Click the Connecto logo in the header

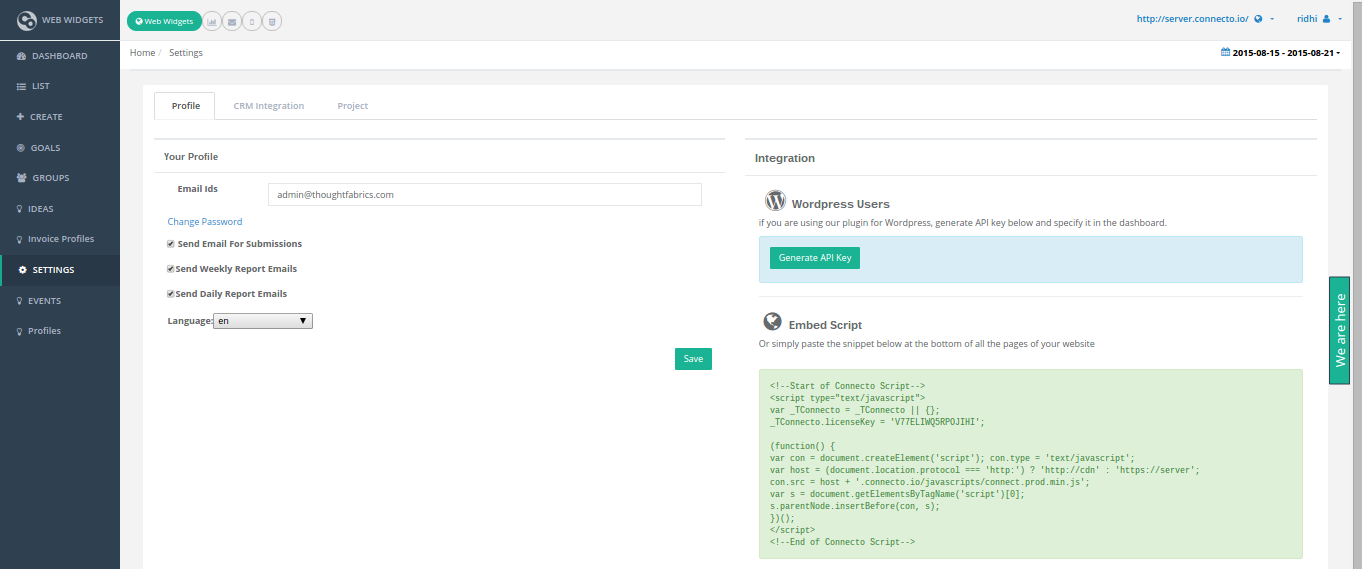27,20
